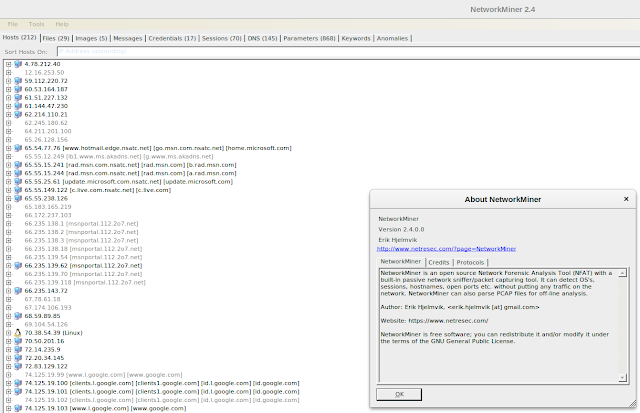The height and width of the screenshot is (413, 640).
Task: Click the host icon for 65.55.25.61 update.microsoft.com
Action: (18, 182)
